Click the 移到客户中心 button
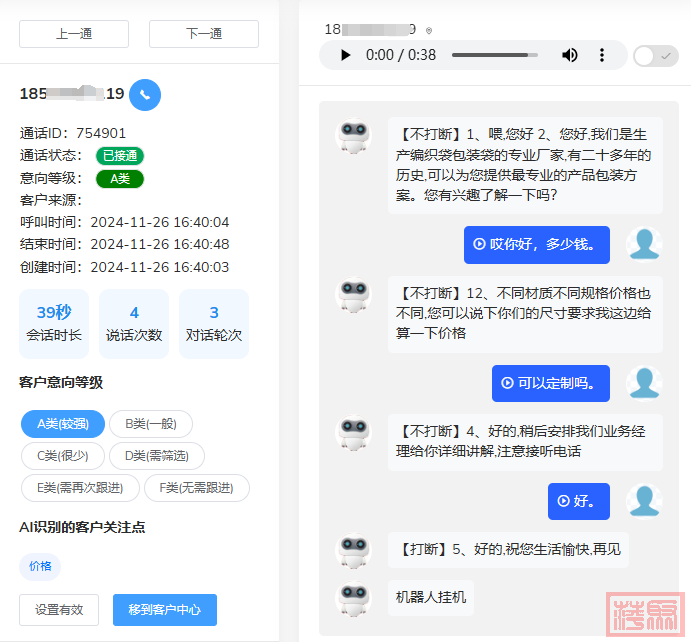Viewport: 691px width, 642px height. point(165,609)
